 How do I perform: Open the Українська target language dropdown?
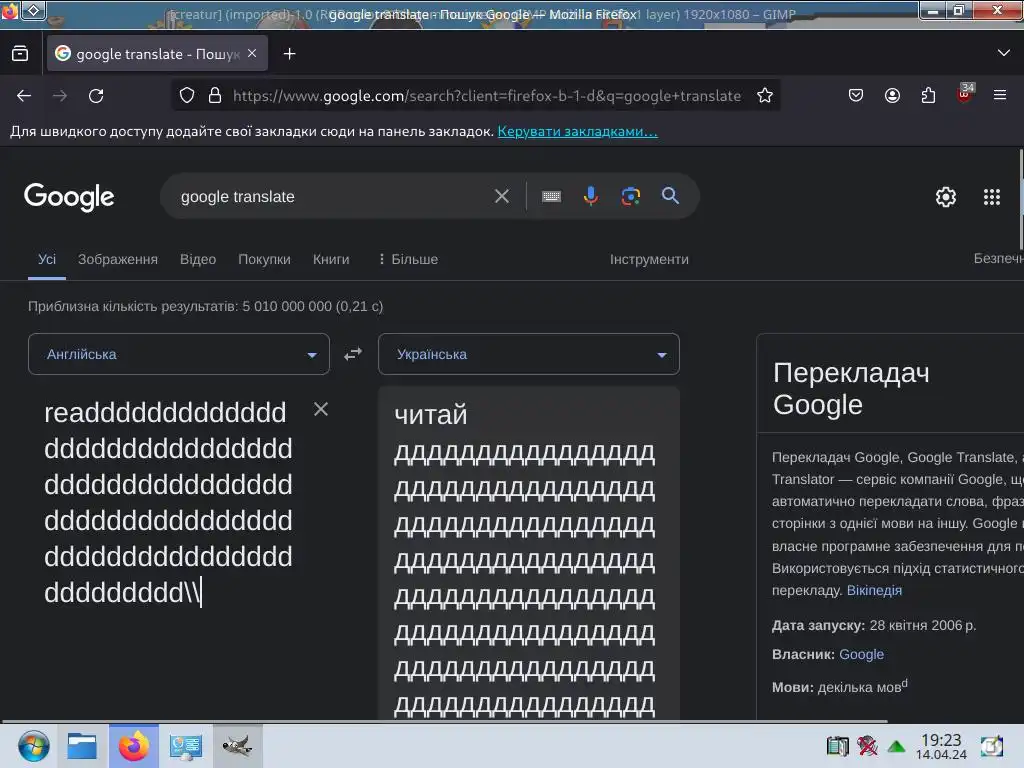coord(529,354)
